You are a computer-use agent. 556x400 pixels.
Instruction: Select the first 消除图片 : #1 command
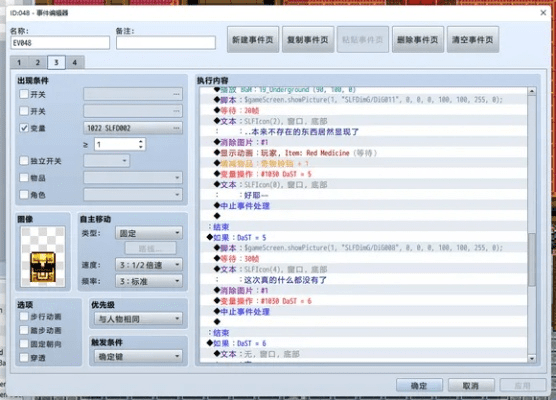coord(363,143)
